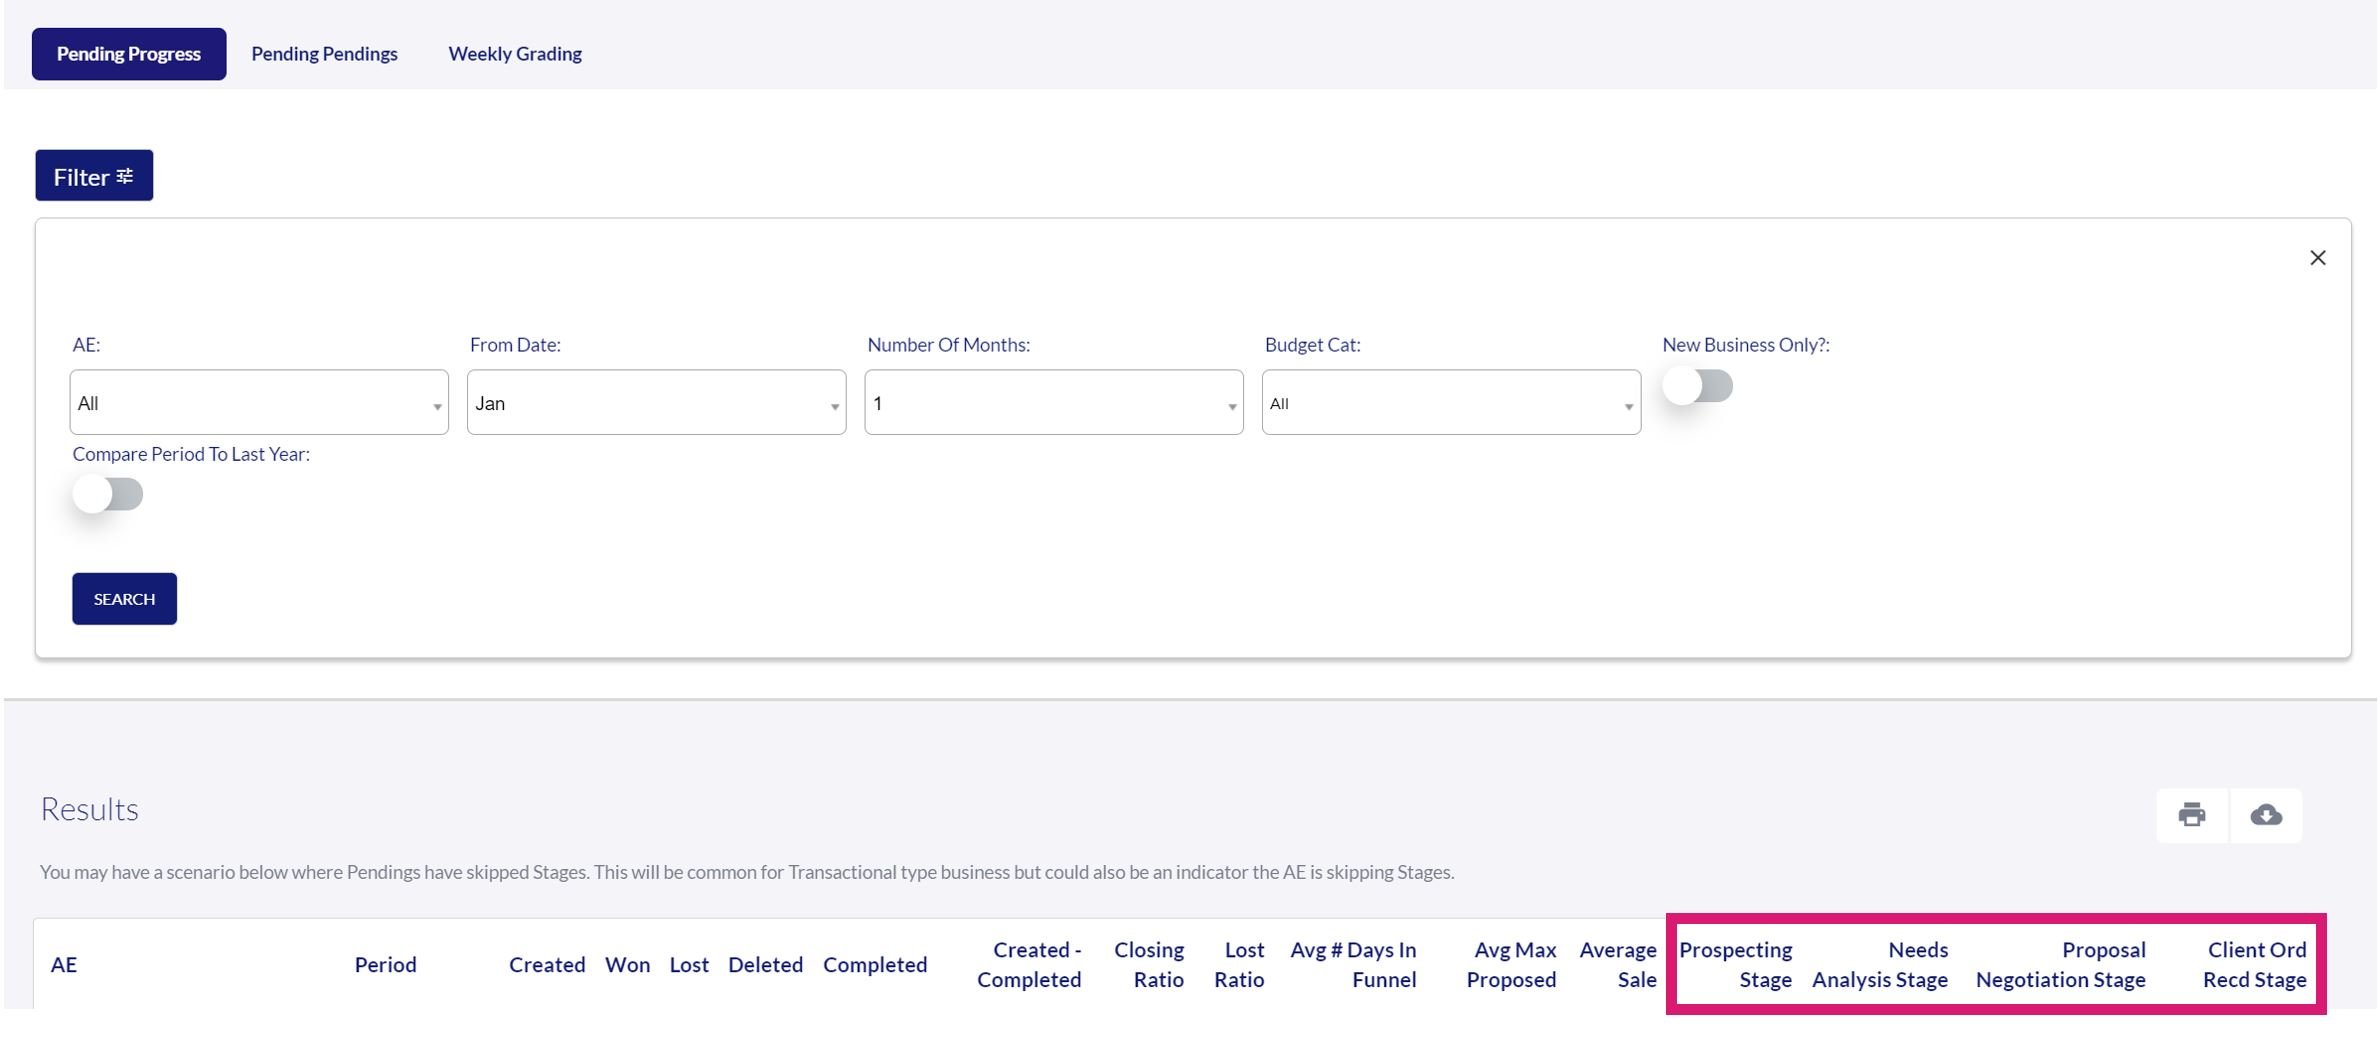
Task: Sort by Client Ord Recd Stage
Action: tap(2254, 965)
